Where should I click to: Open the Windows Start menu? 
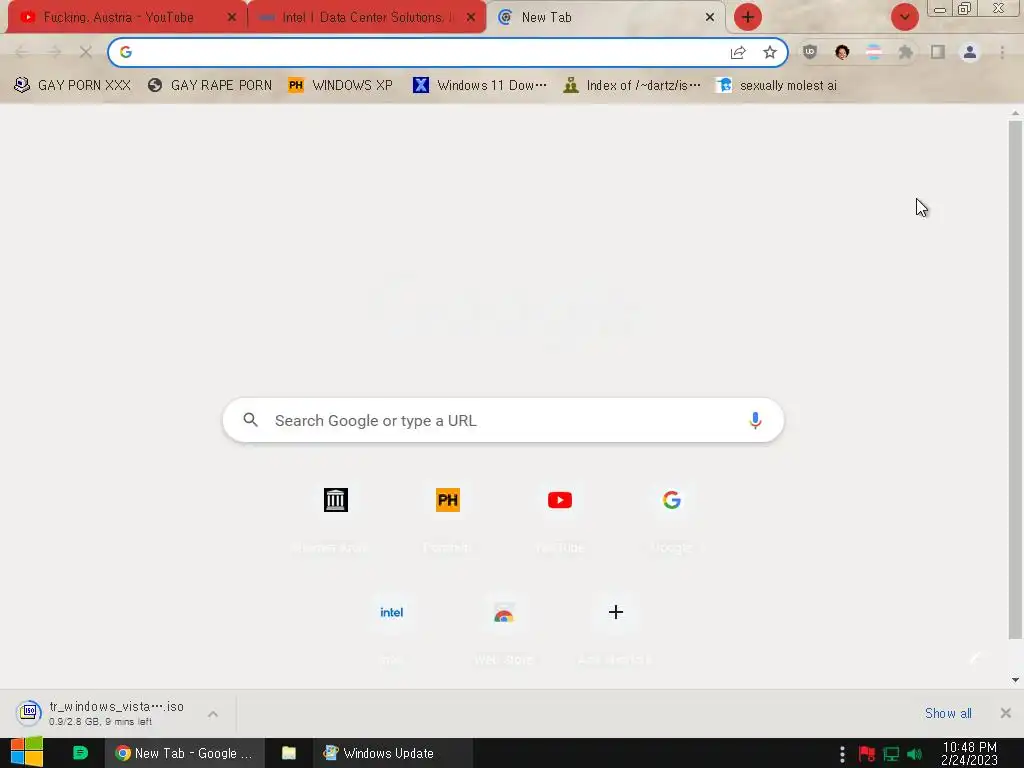(26, 752)
